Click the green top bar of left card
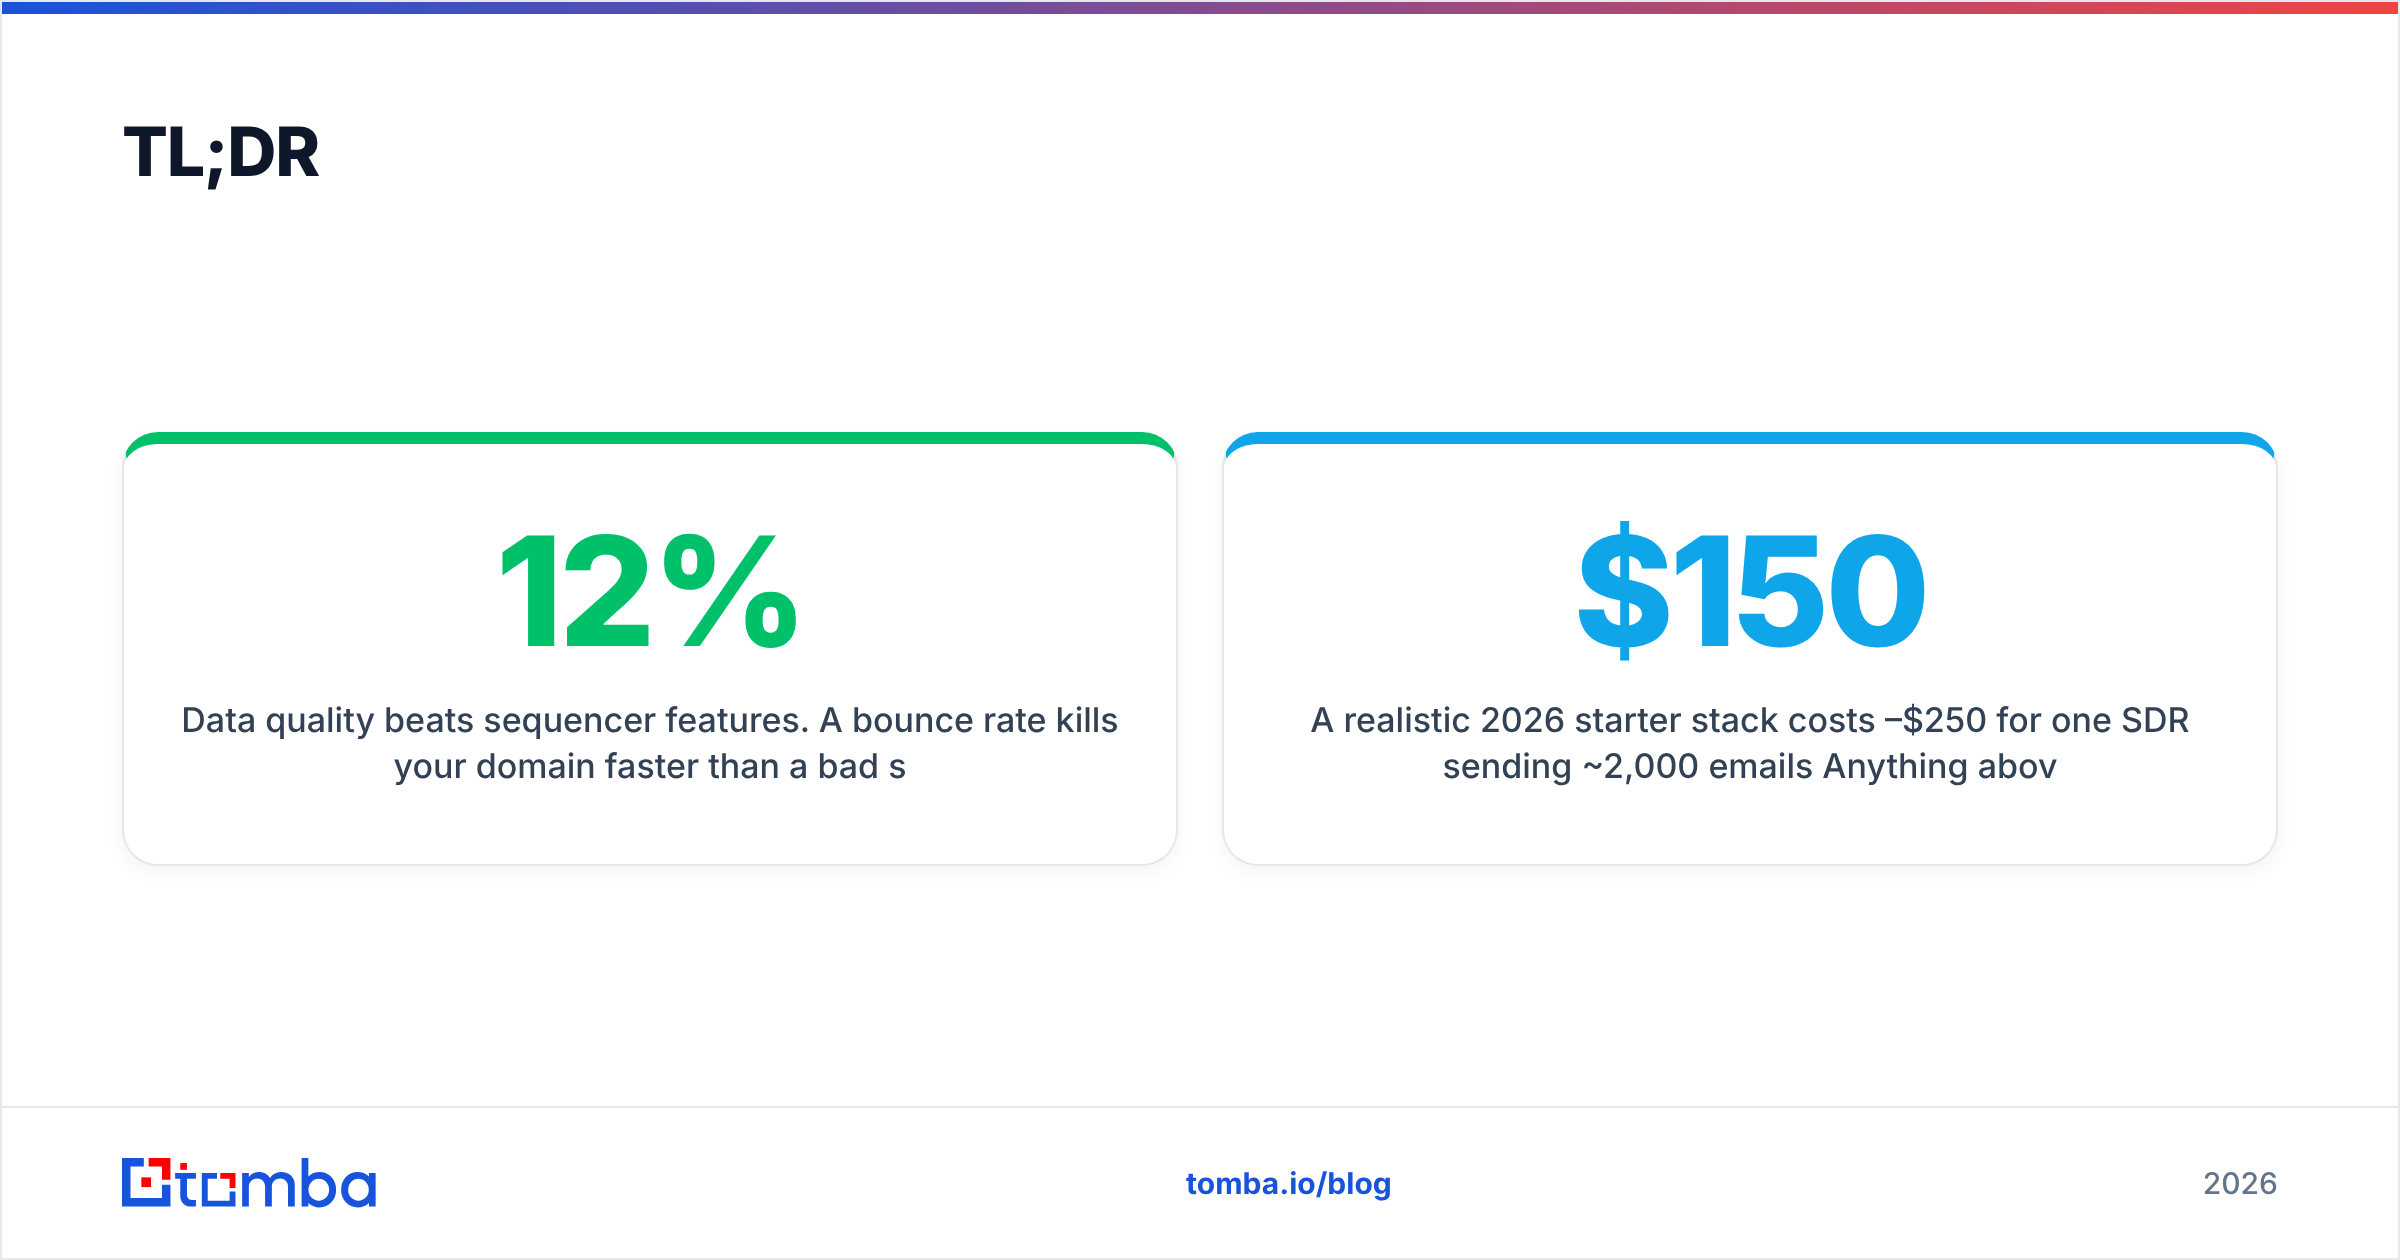 tap(650, 438)
